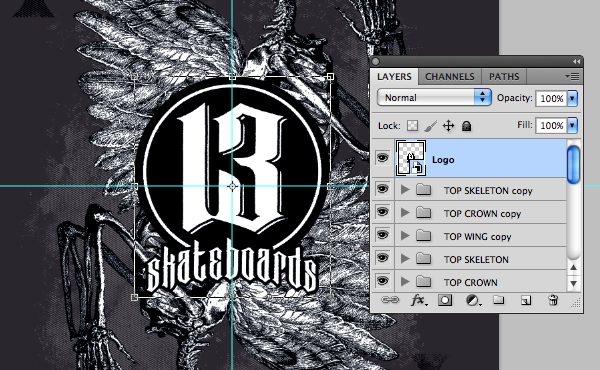600x370 pixels.
Task: Expand the TOP CROWN copy group
Action: click(x=405, y=213)
